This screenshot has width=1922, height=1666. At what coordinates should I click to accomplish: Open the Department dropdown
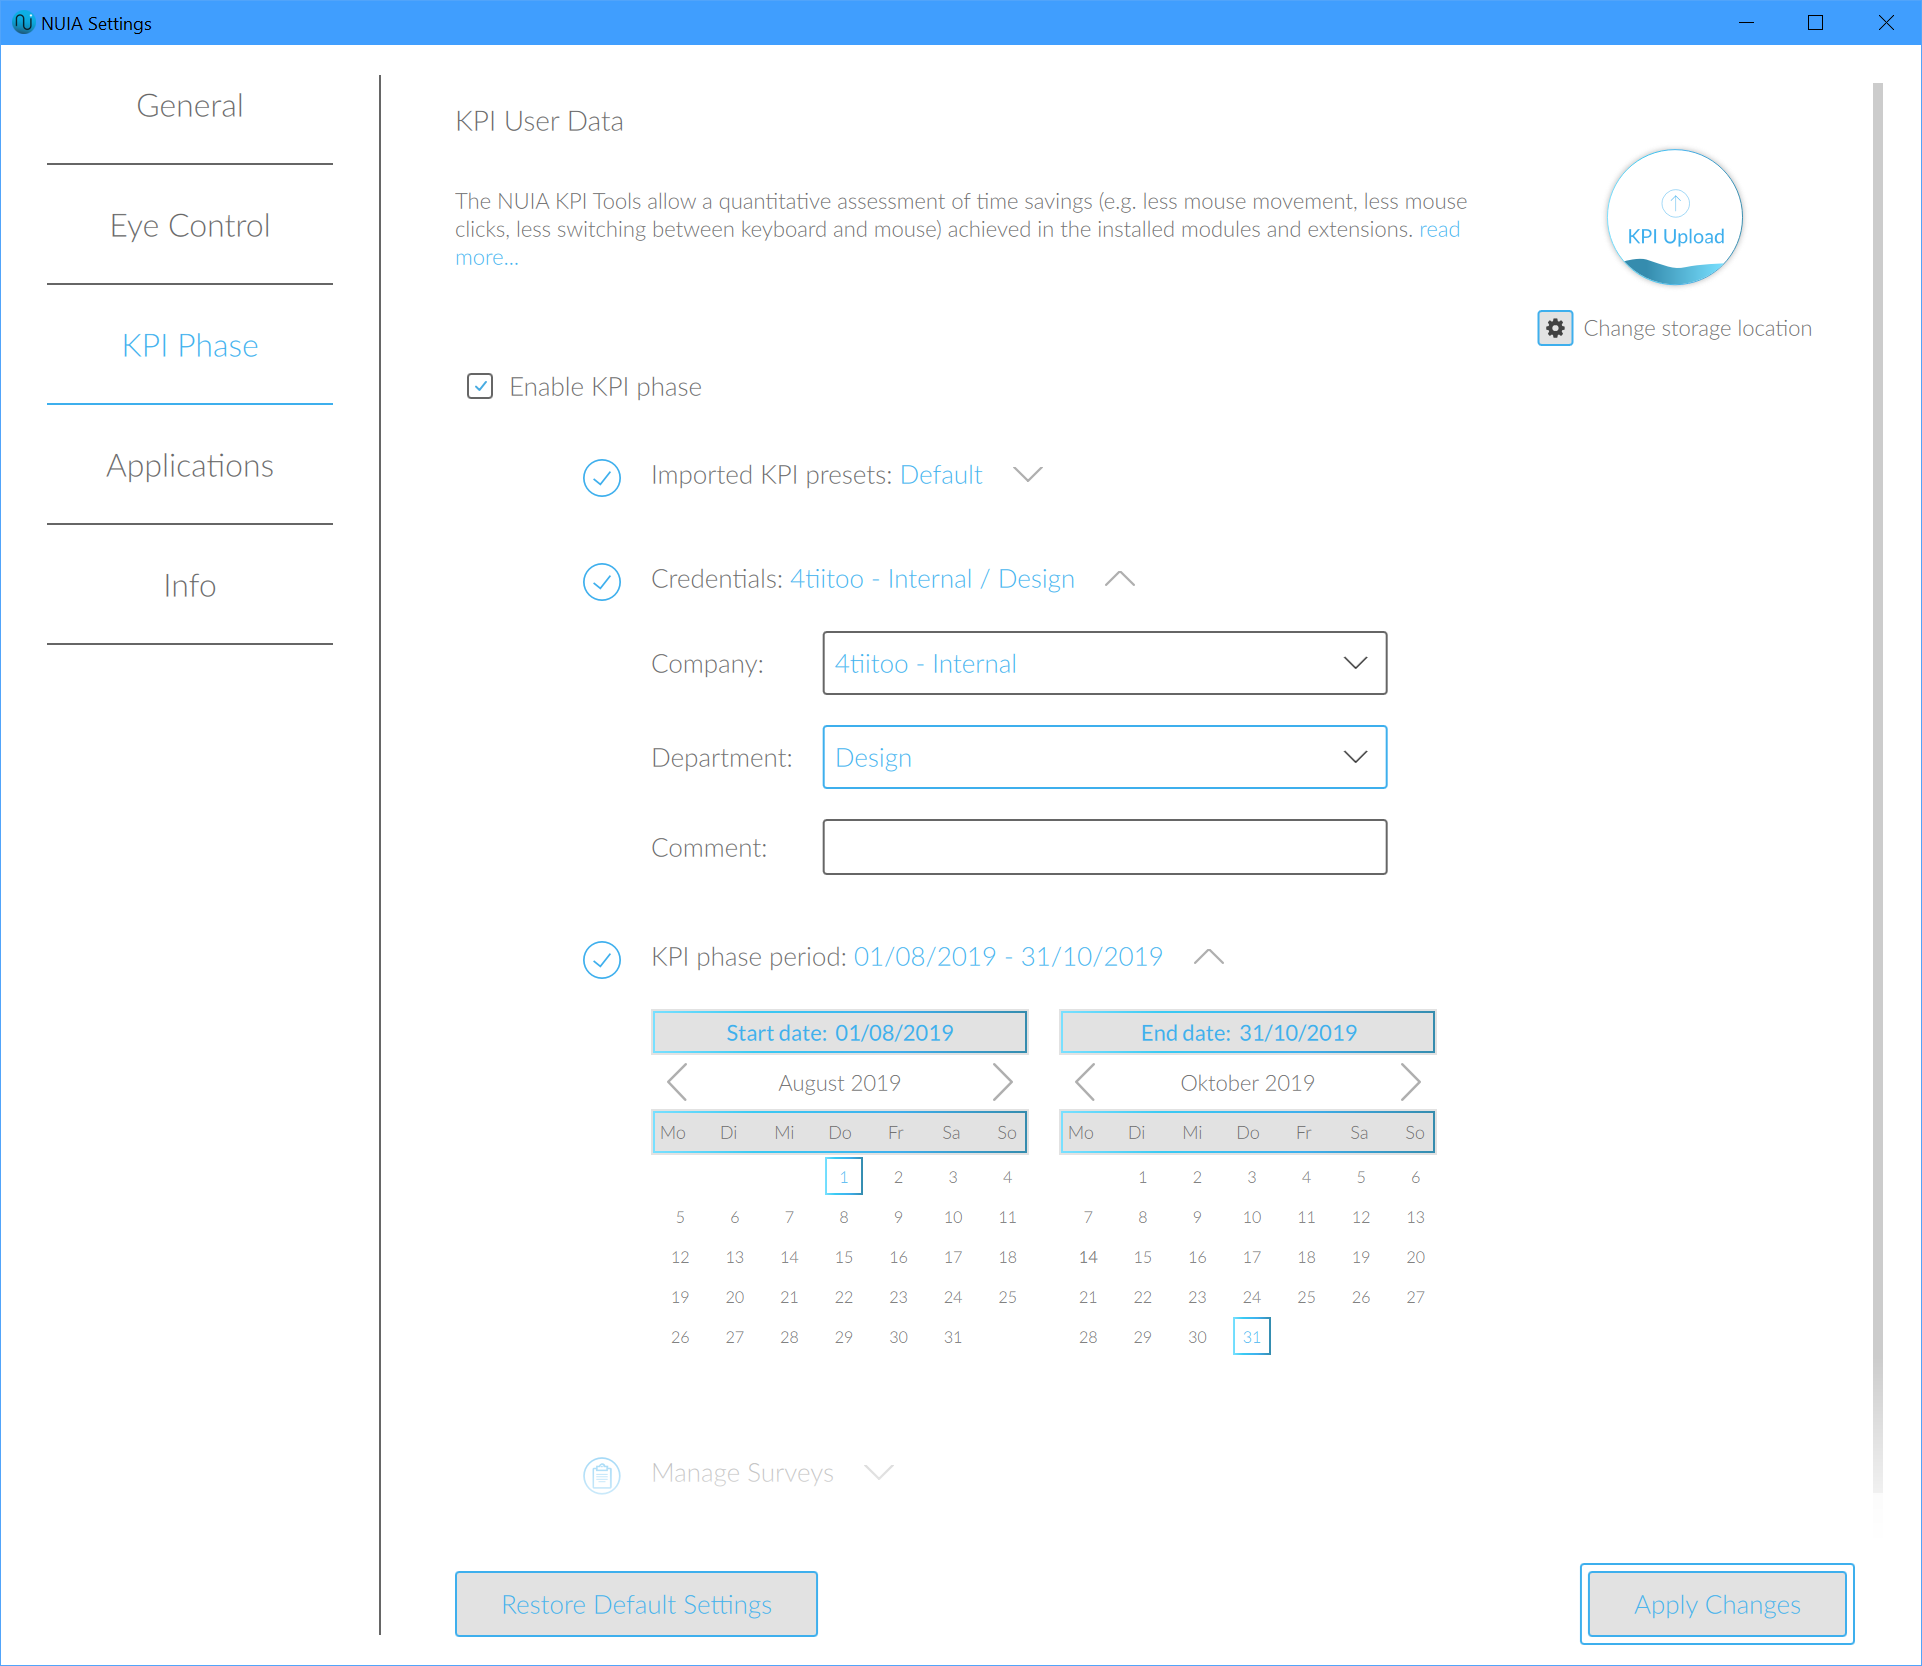(x=1104, y=757)
